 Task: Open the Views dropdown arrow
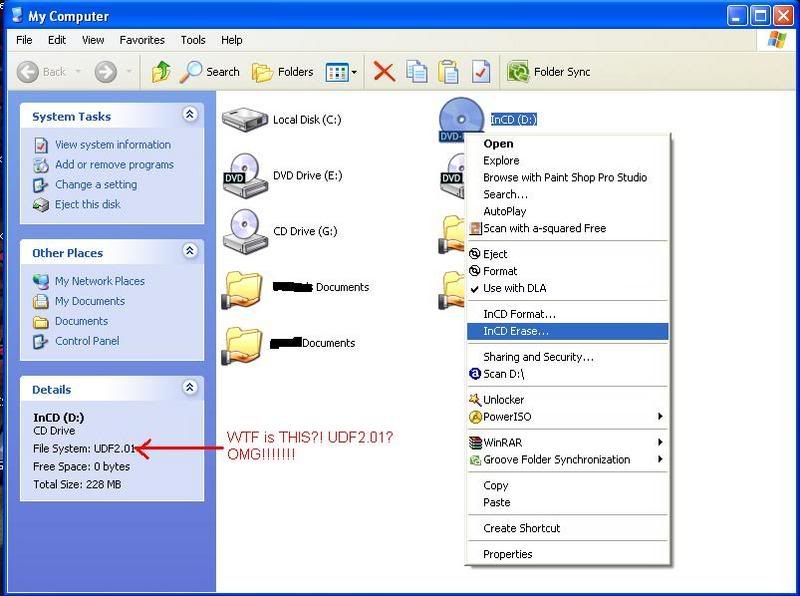pyautogui.click(x=354, y=72)
